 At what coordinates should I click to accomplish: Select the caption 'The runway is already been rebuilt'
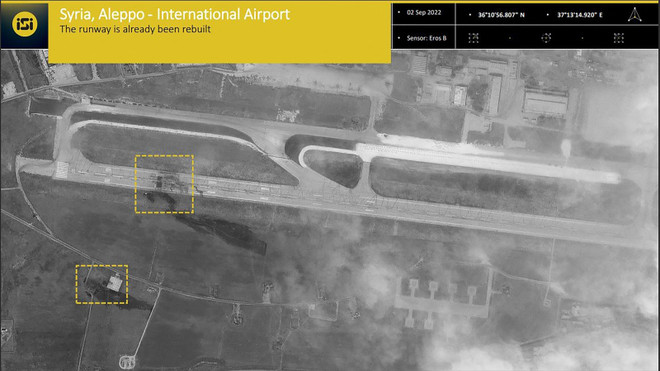tap(135, 29)
